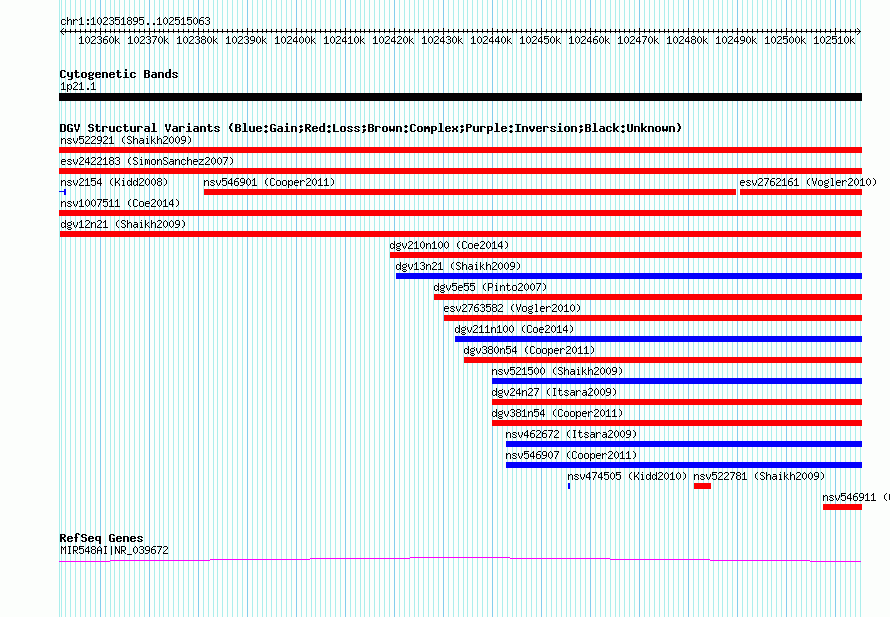Click the short red bar of nsv522781
Viewport: 890px width, 617px height.
coord(702,486)
